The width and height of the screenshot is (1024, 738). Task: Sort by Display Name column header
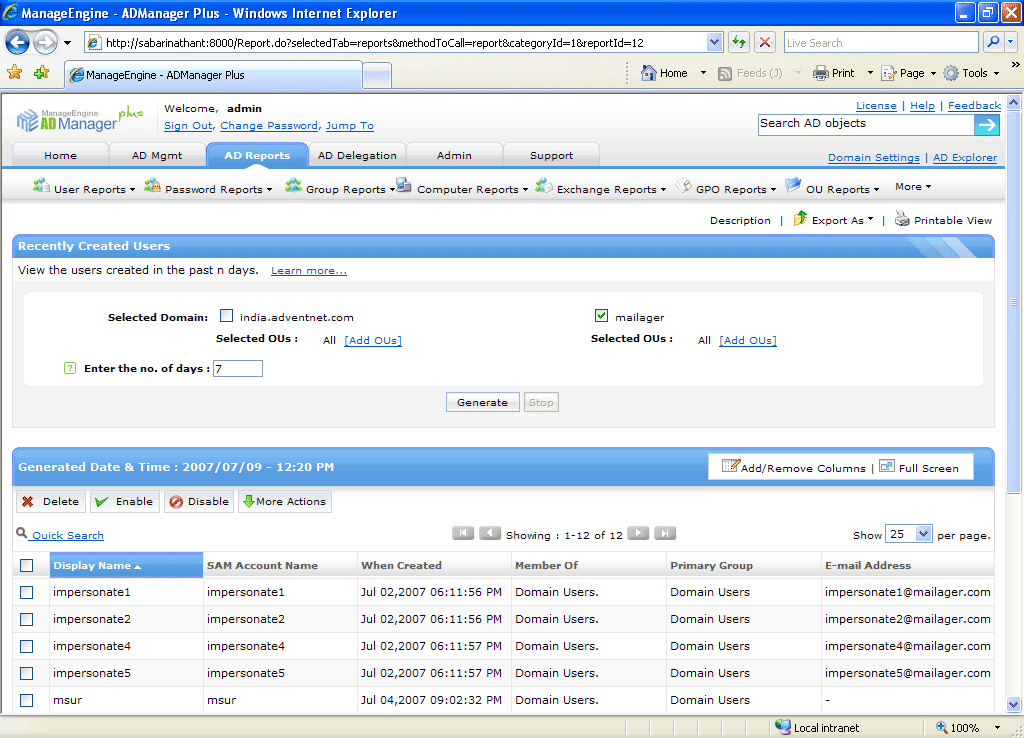click(x=126, y=566)
